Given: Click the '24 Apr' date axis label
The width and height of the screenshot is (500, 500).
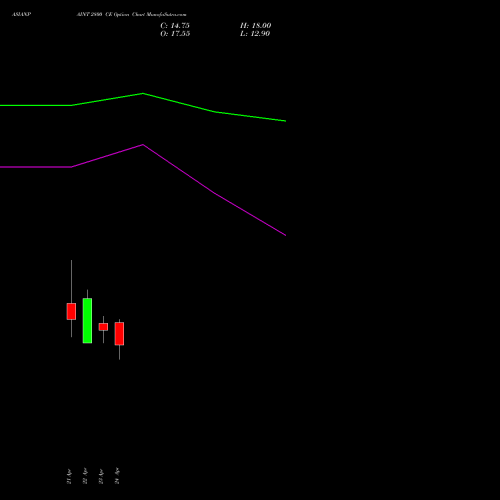Looking at the screenshot, I should (x=117, y=476).
